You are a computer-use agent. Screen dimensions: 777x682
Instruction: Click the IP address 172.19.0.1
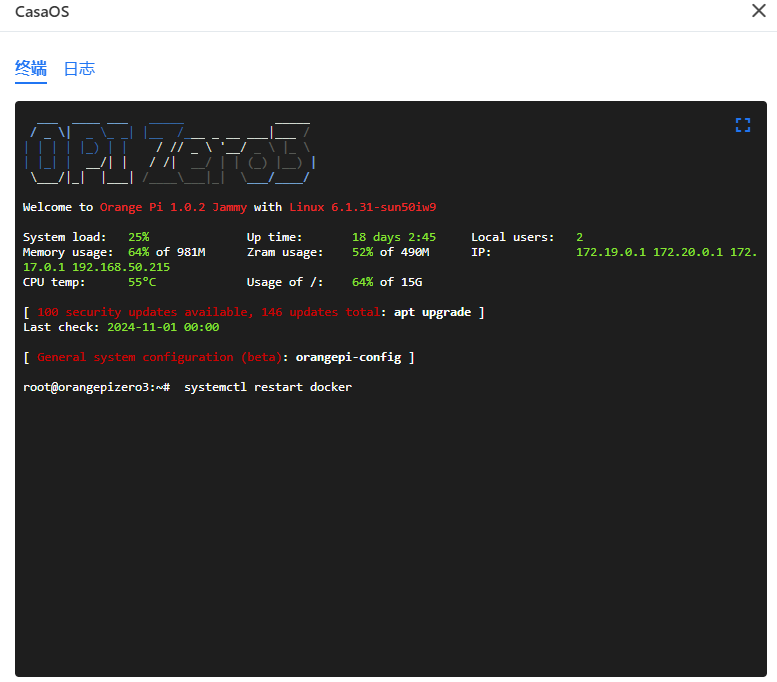tap(611, 252)
